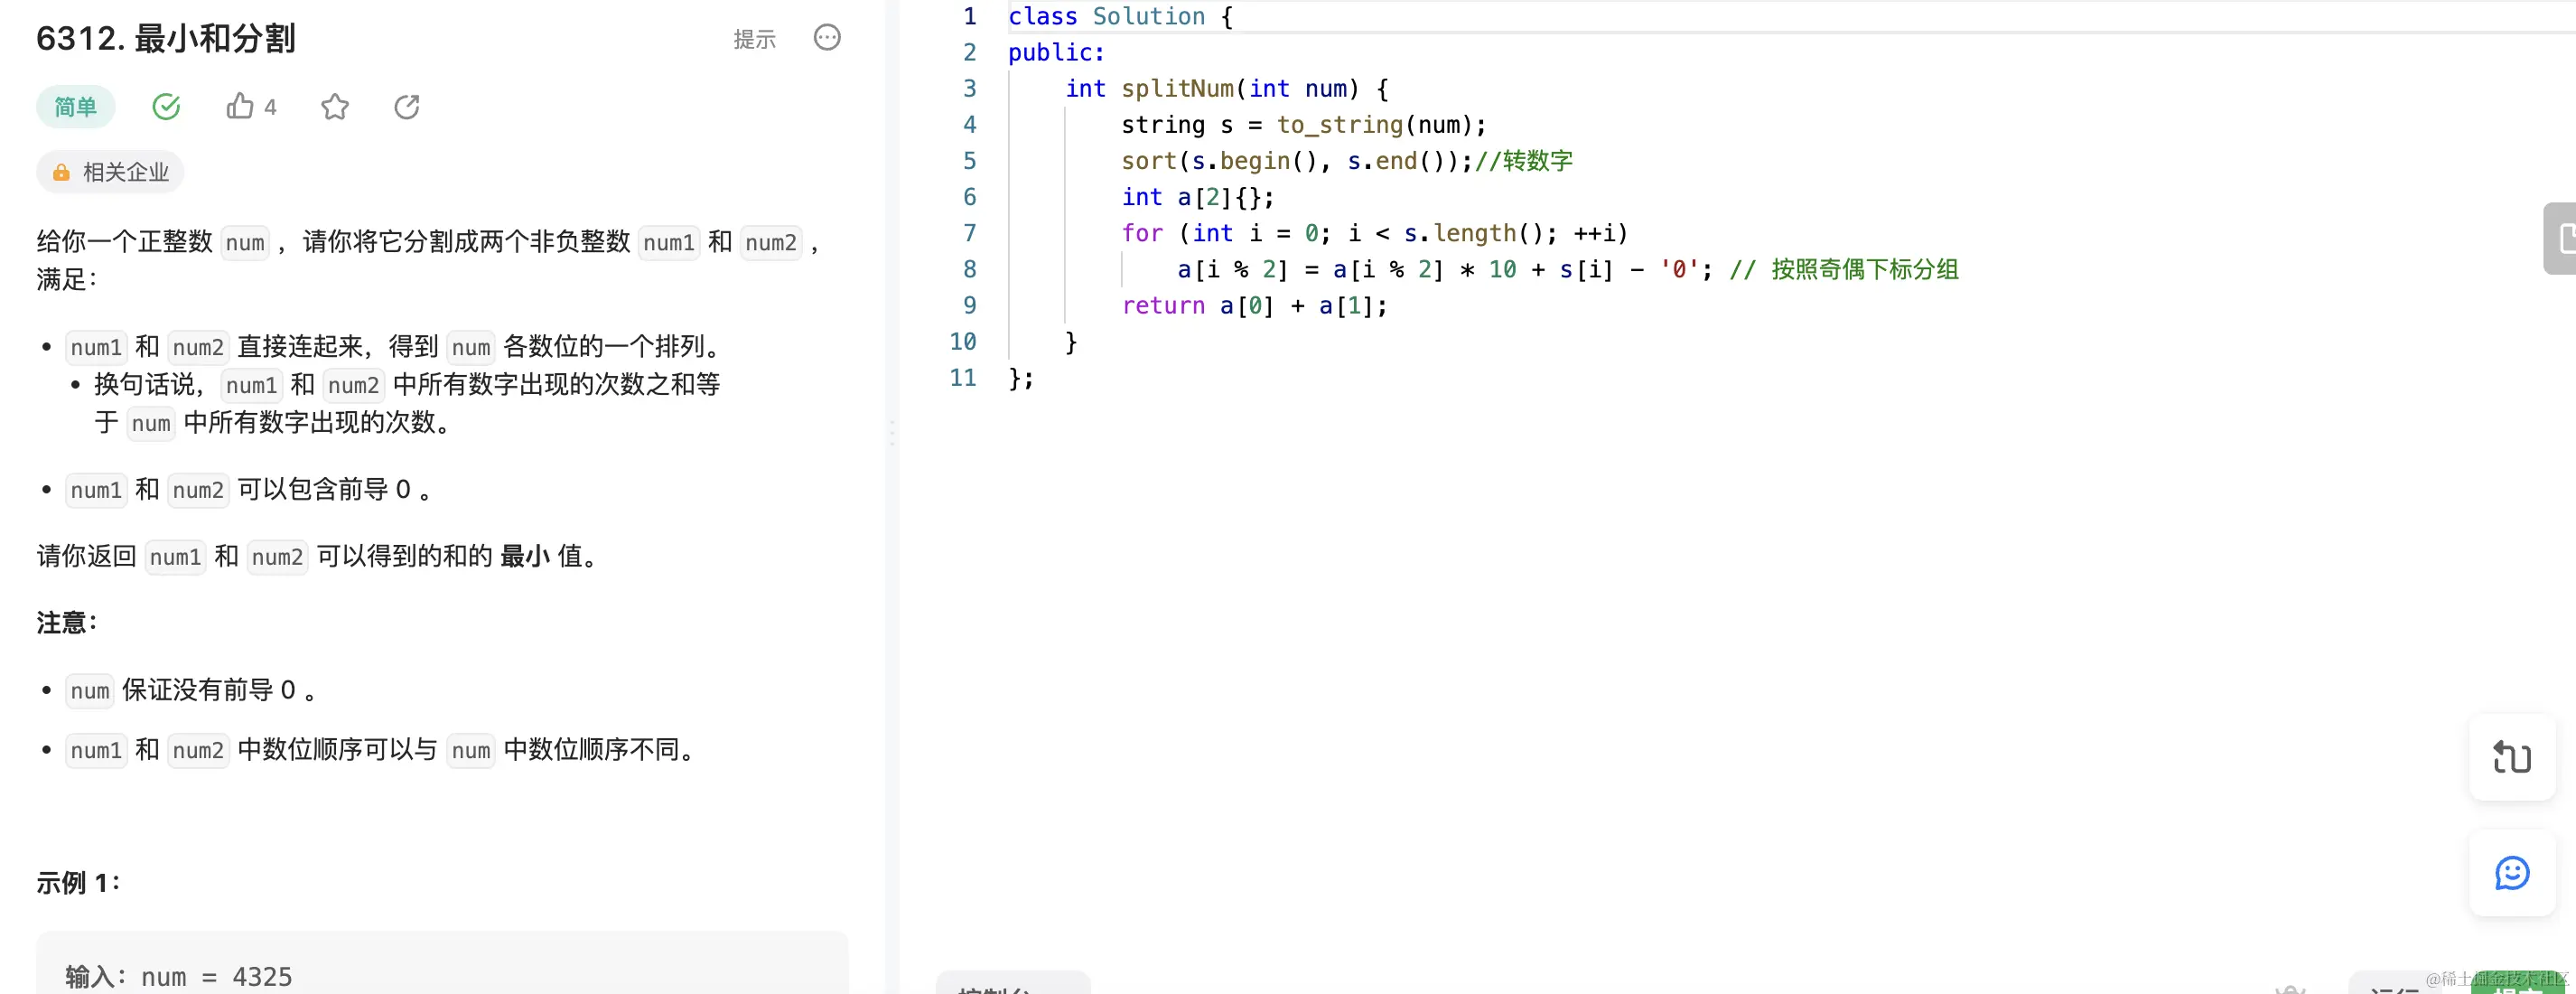The image size is (2576, 994).
Task: Click the gray tab icon at editor's right edge
Action: point(2562,238)
